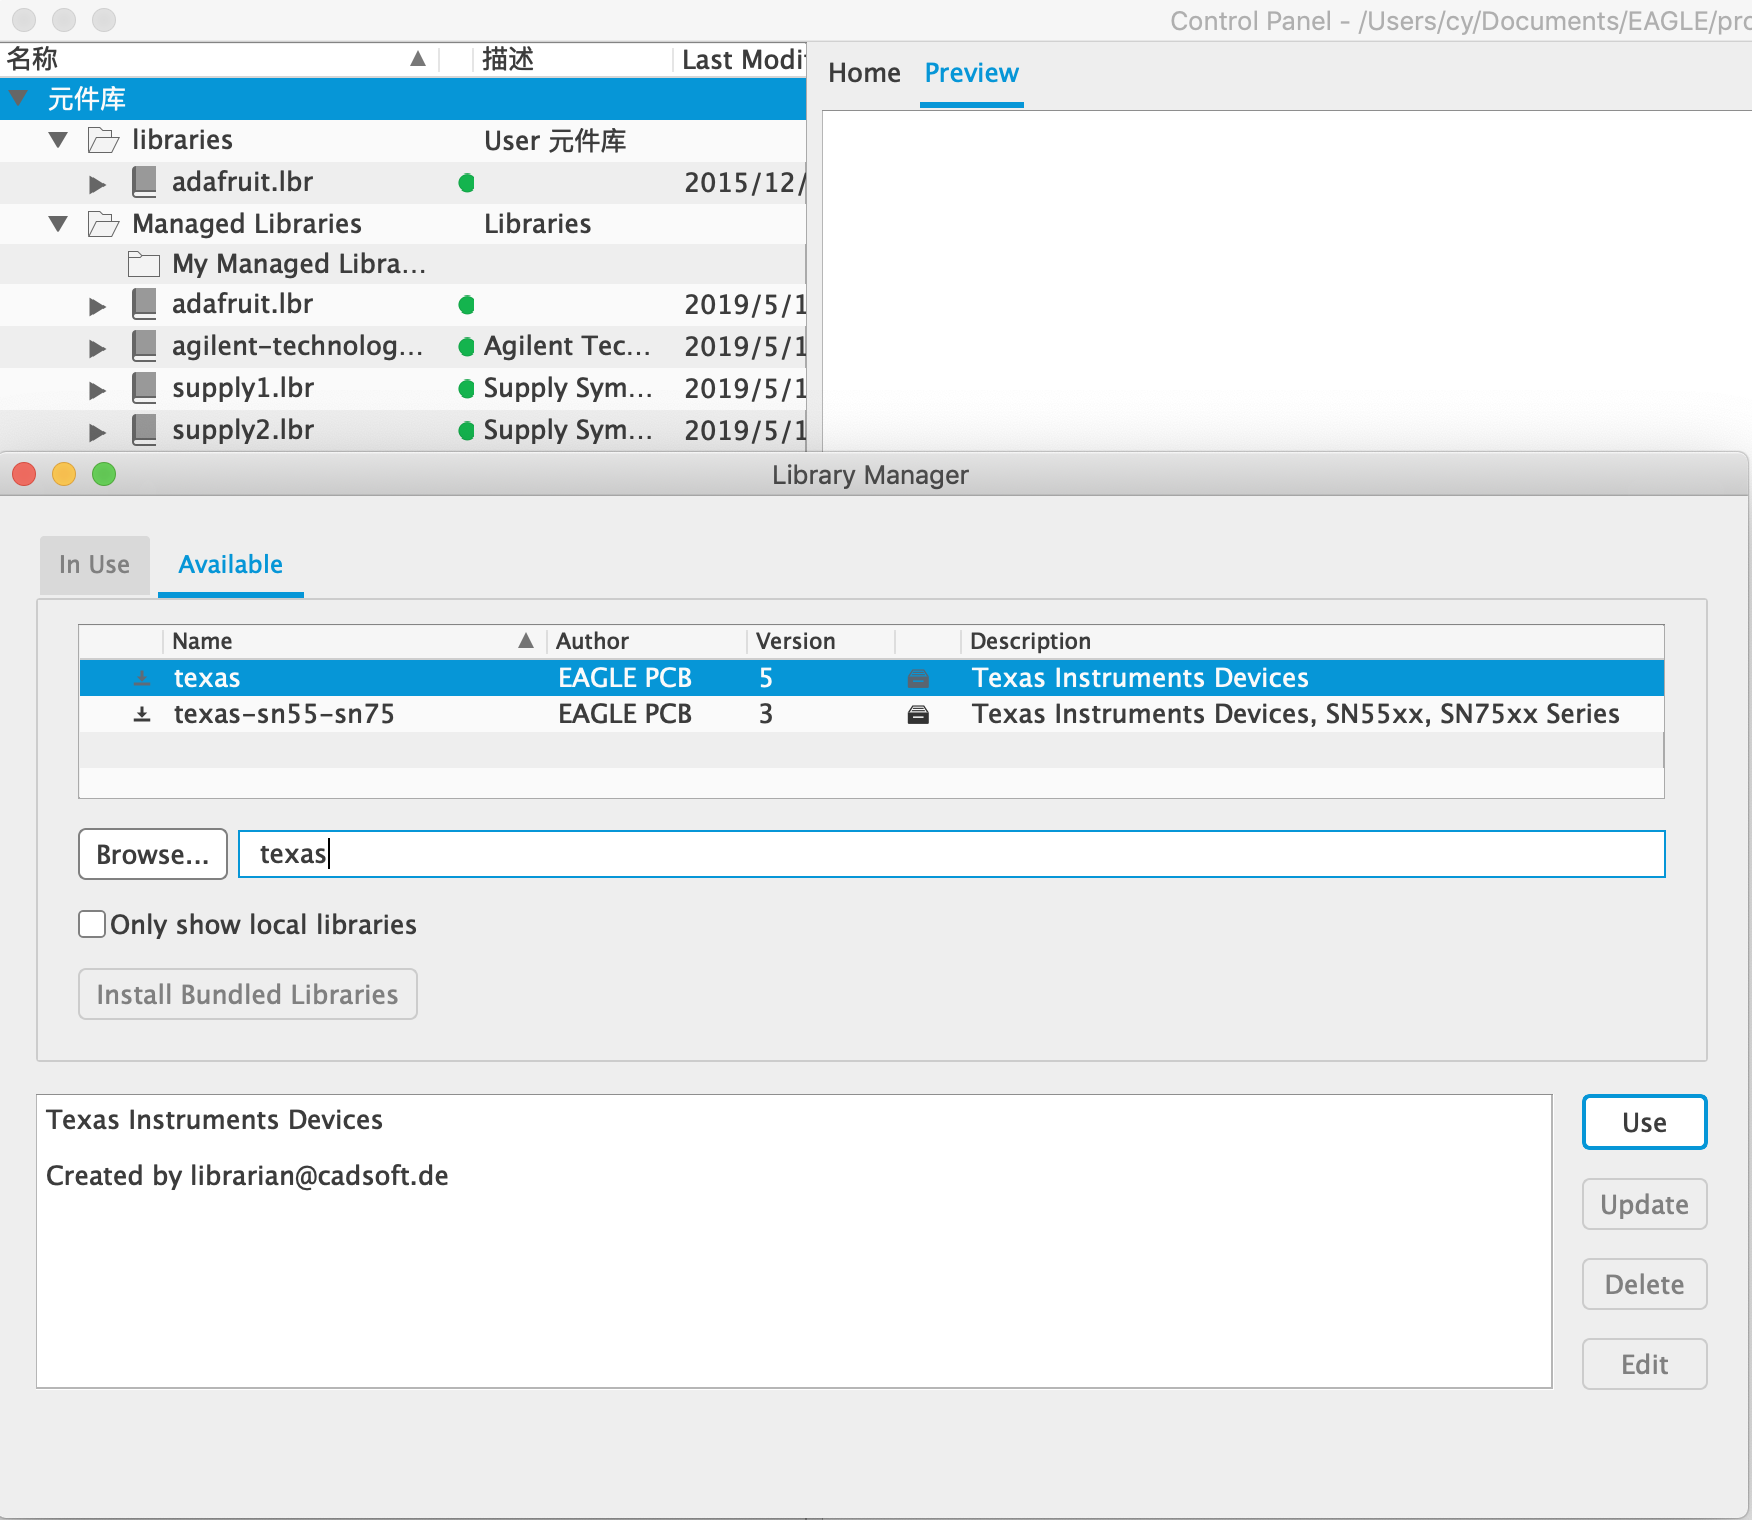Click the book icon of managed adafruit.lbr (2019)

[144, 304]
